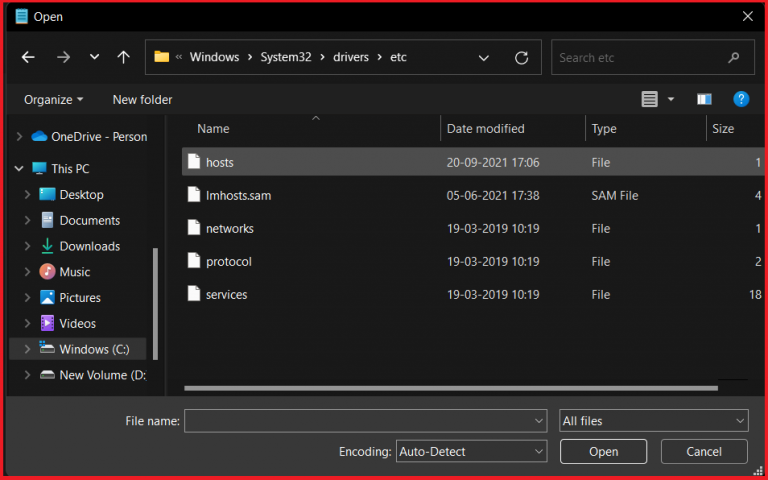Select the networks file
The width and height of the screenshot is (768, 480).
[x=473, y=228]
